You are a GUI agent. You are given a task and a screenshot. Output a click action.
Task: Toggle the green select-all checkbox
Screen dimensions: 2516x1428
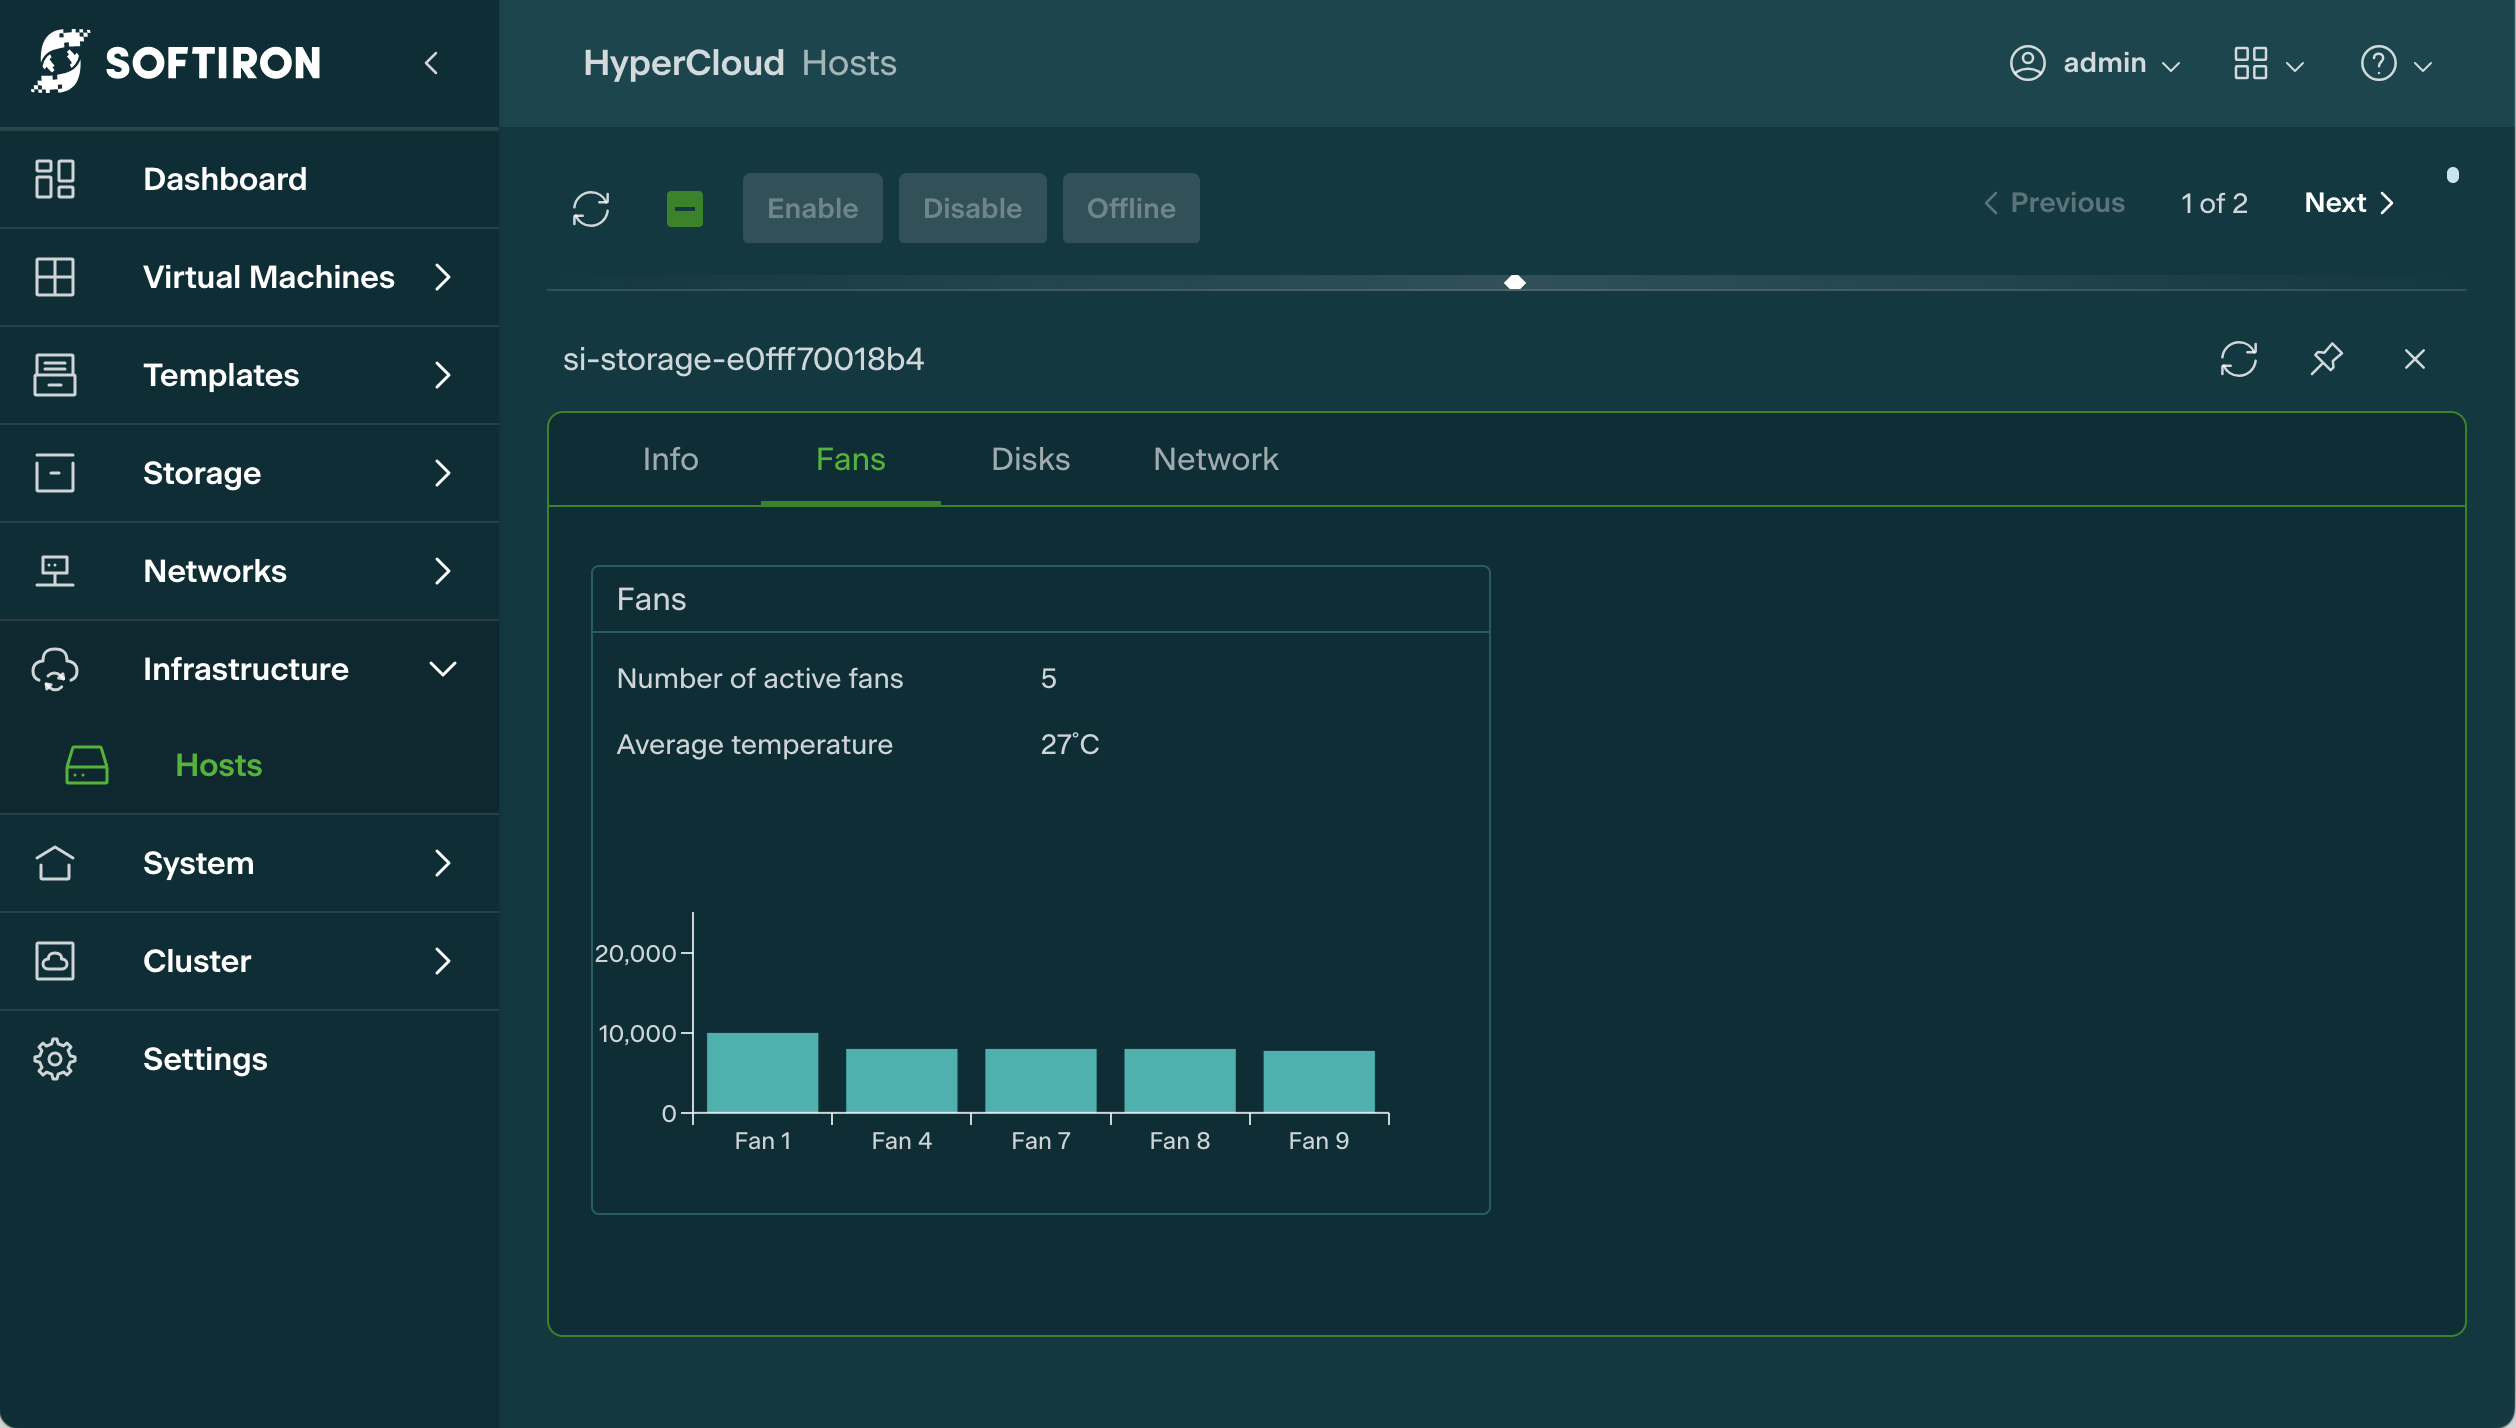(x=685, y=209)
